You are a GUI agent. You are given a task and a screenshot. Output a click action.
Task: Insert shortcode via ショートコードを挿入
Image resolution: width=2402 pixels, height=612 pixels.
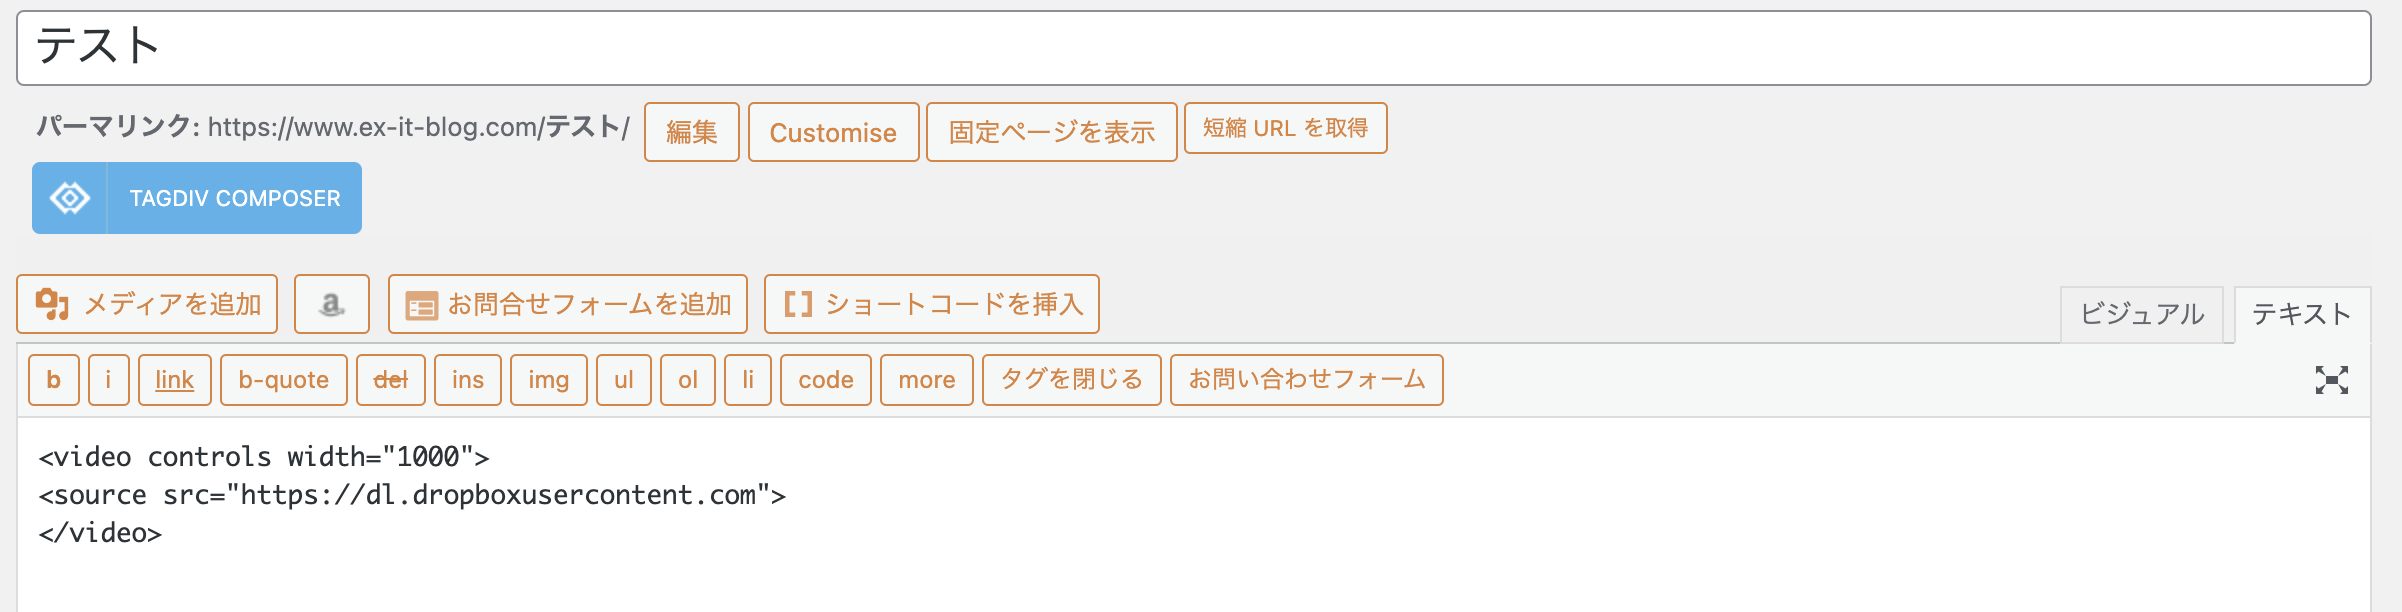click(932, 304)
